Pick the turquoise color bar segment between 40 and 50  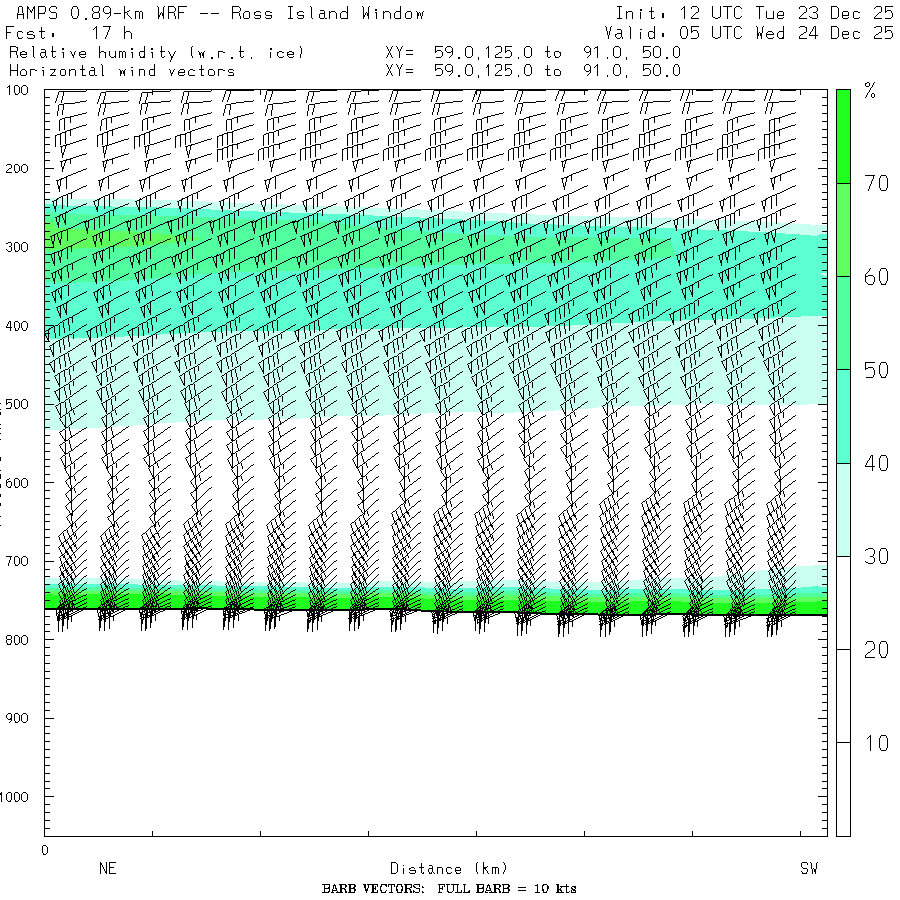pyautogui.click(x=843, y=416)
